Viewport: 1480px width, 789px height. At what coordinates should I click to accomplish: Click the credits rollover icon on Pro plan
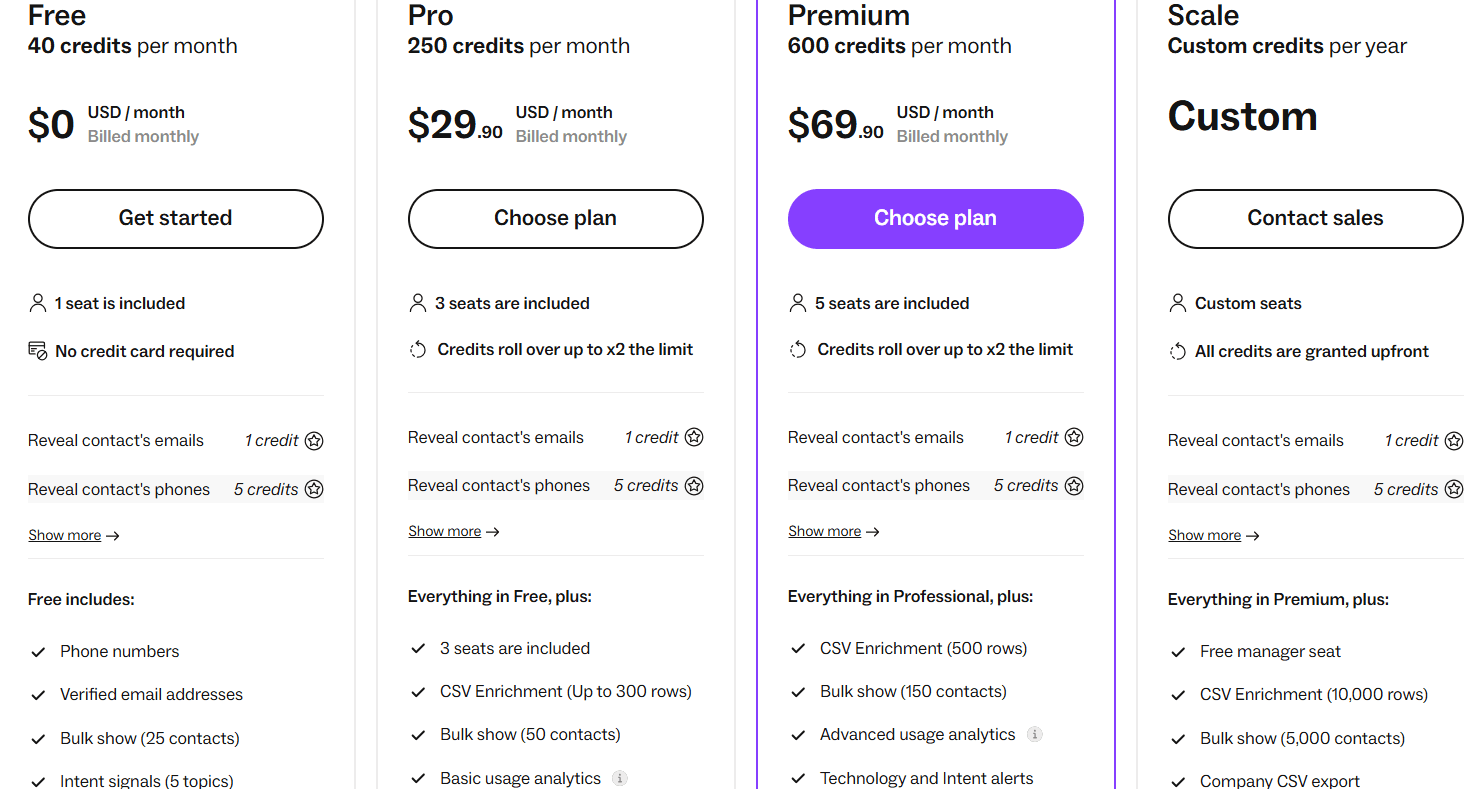(x=418, y=349)
